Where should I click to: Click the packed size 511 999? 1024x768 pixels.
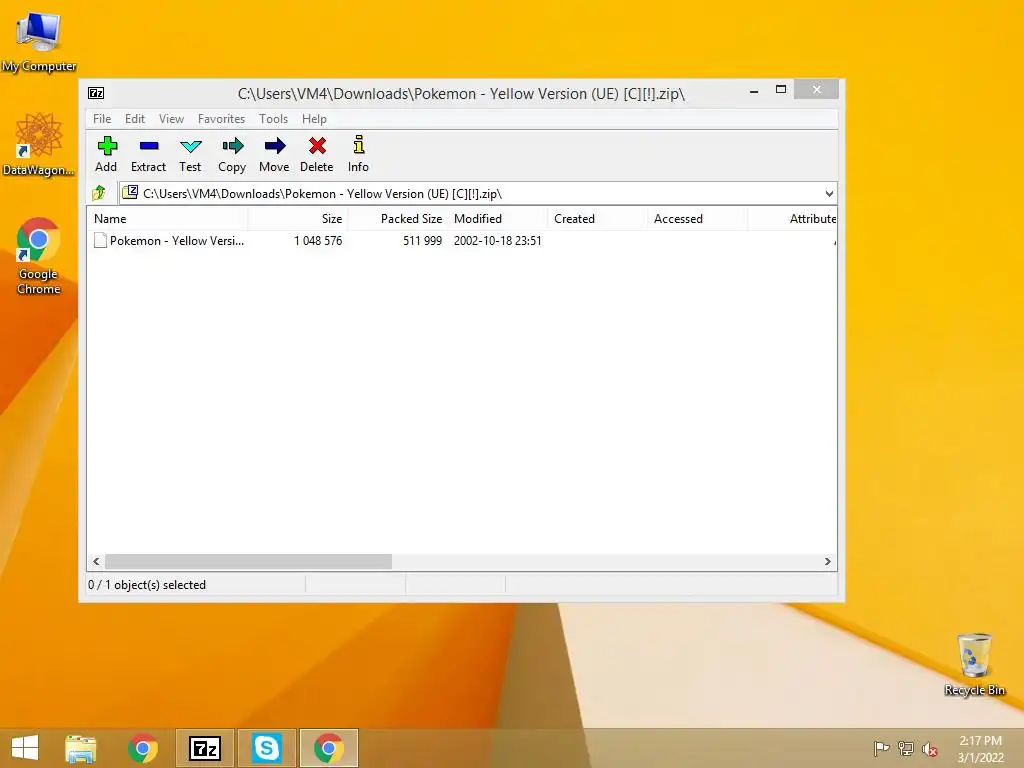(423, 240)
